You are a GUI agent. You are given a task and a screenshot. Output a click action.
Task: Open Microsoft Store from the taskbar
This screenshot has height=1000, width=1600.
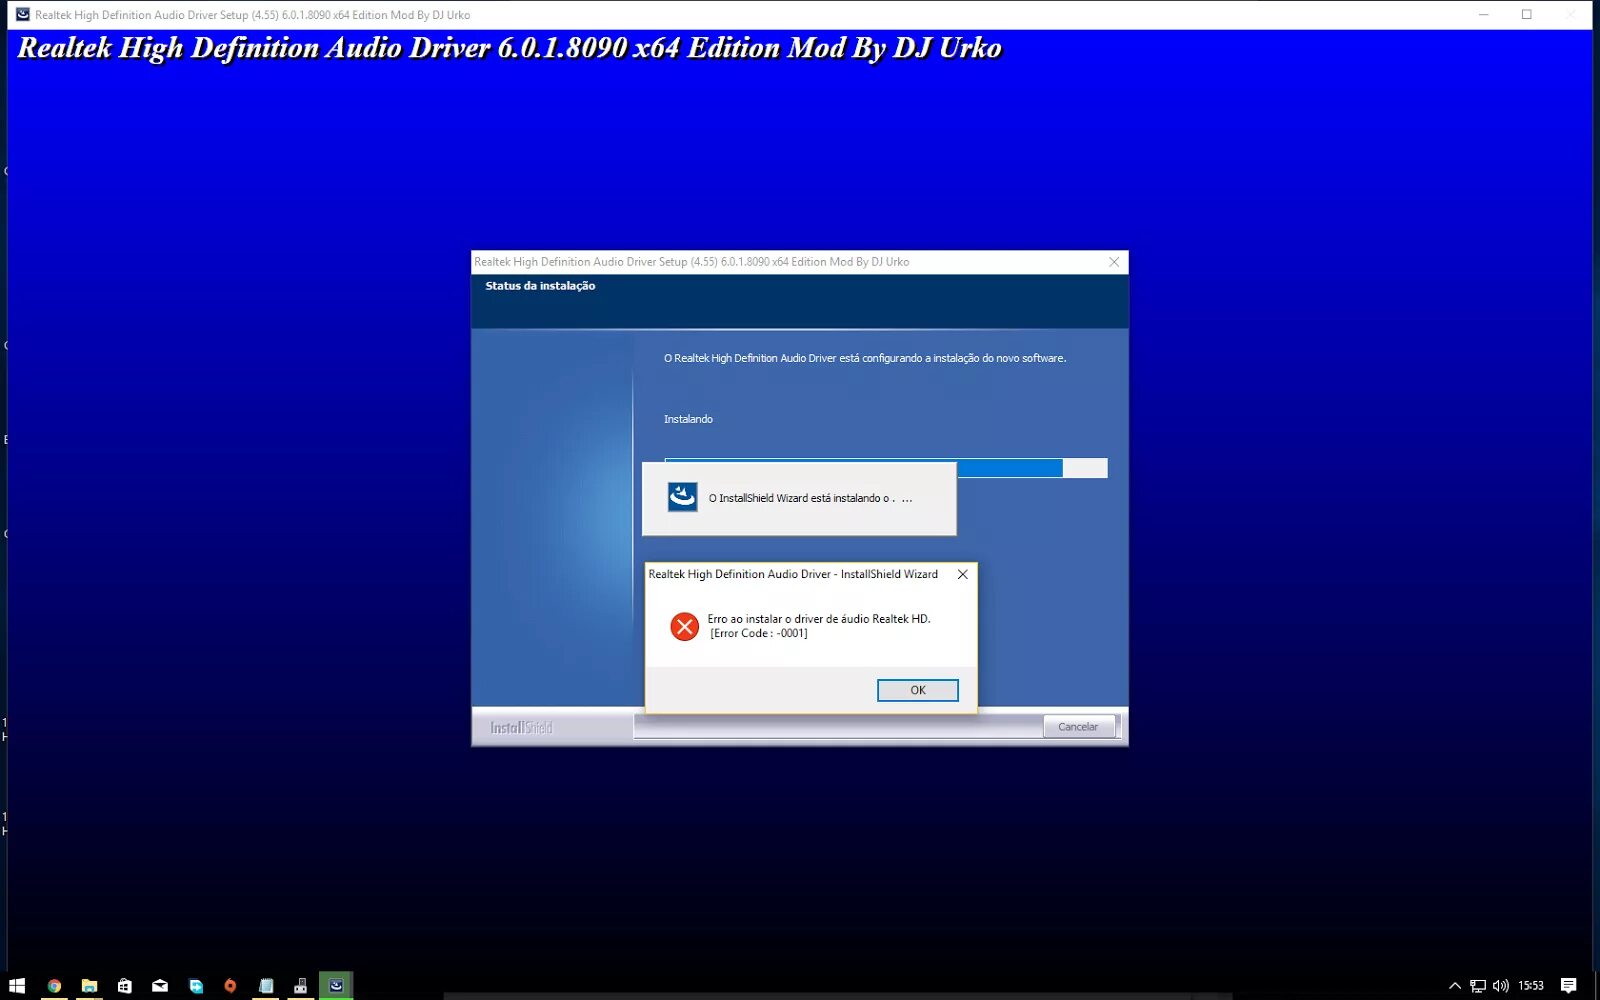124,985
